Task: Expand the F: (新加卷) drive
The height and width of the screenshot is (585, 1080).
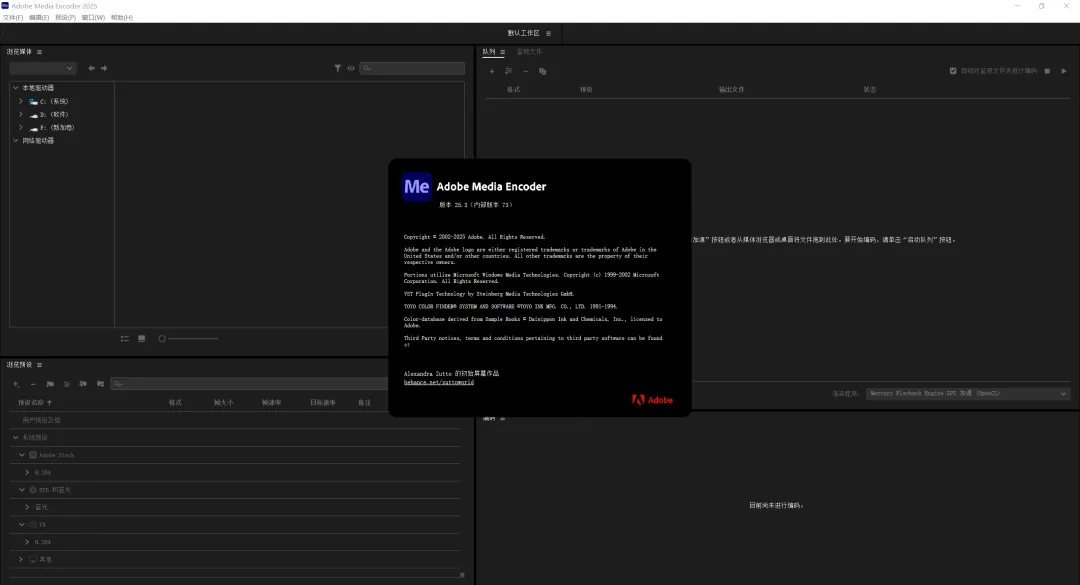Action: pos(21,127)
